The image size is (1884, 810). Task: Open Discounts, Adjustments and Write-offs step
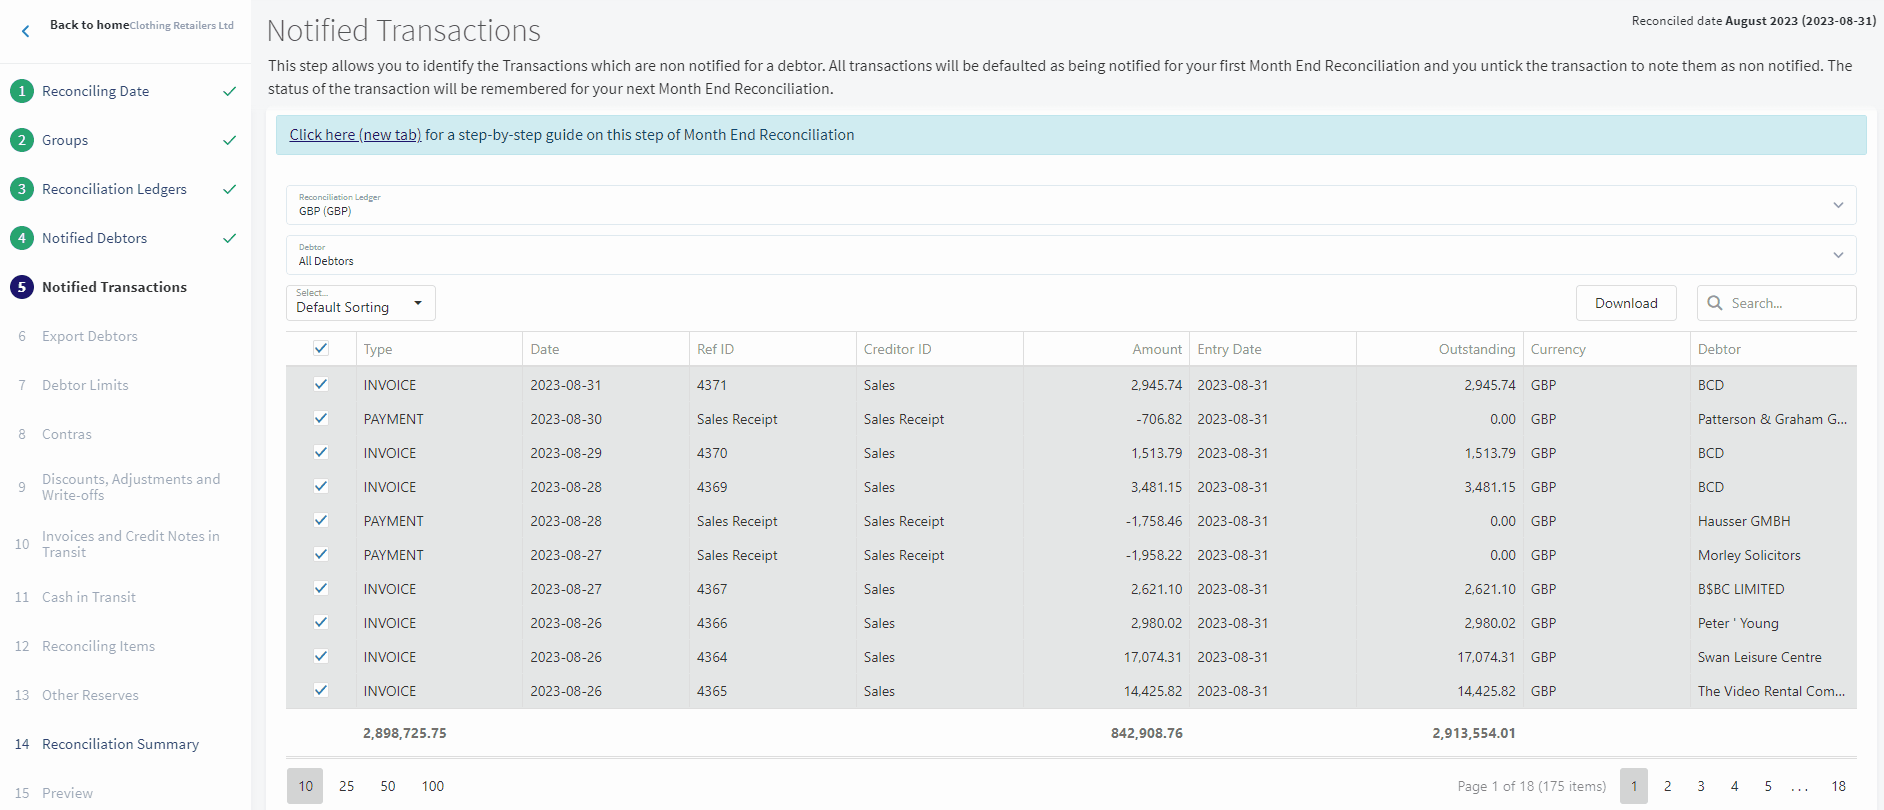click(x=131, y=487)
